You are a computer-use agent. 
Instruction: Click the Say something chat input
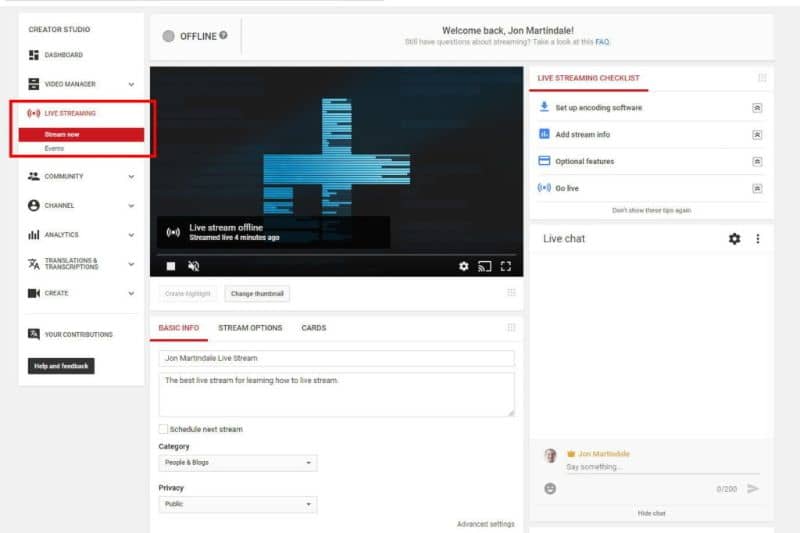(662, 467)
